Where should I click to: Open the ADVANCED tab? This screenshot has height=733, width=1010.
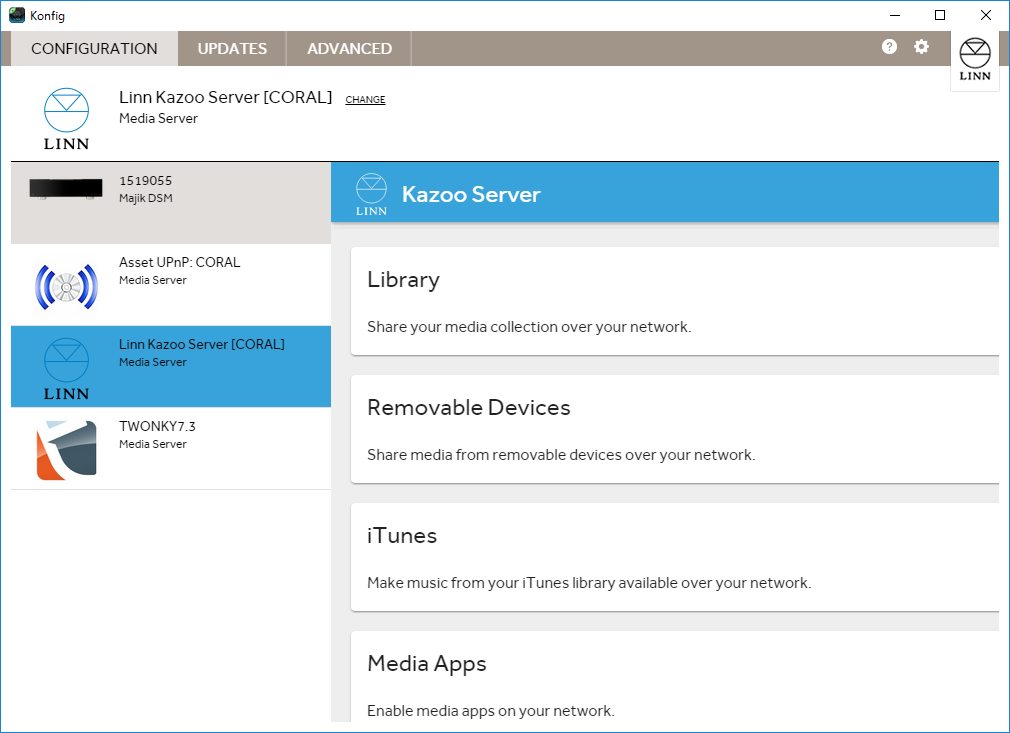(x=349, y=48)
